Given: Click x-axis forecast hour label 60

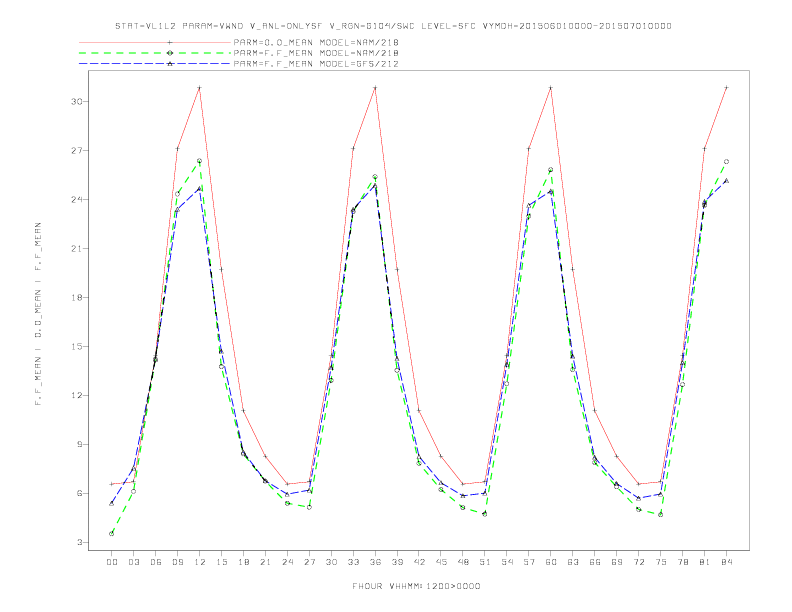Looking at the screenshot, I should pyautogui.click(x=551, y=562).
